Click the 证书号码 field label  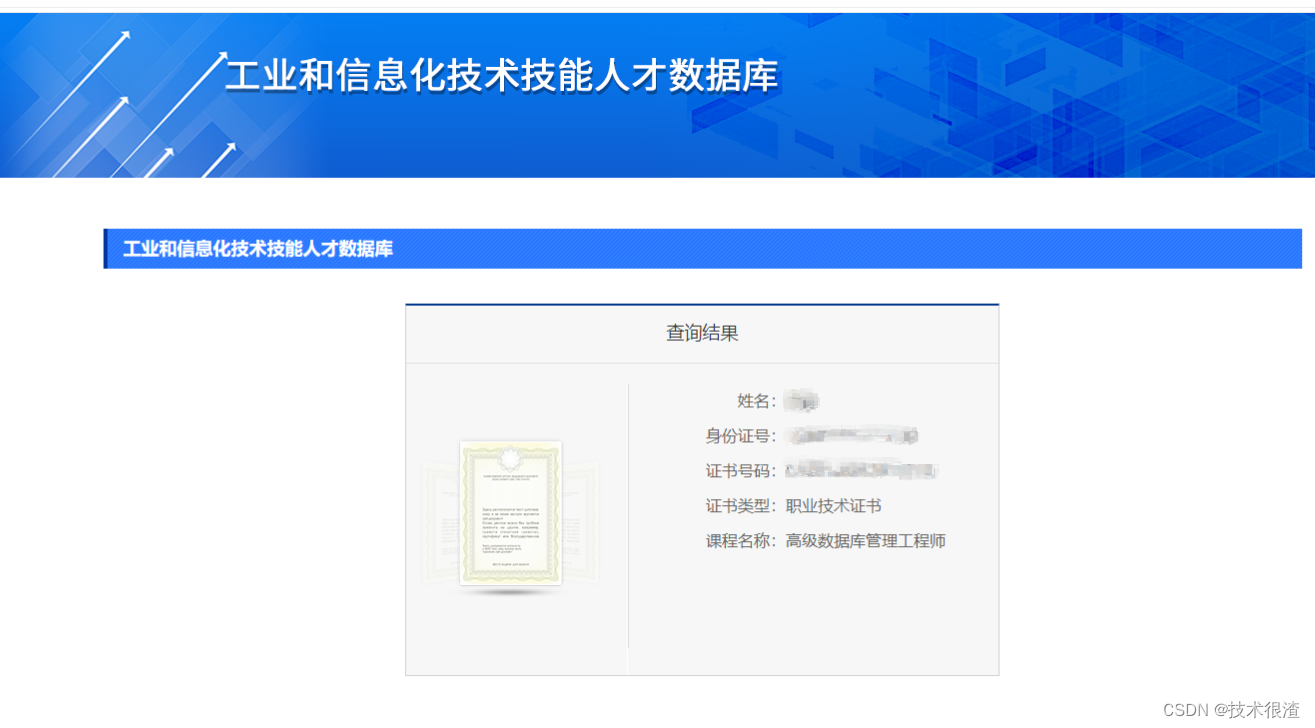pos(741,471)
